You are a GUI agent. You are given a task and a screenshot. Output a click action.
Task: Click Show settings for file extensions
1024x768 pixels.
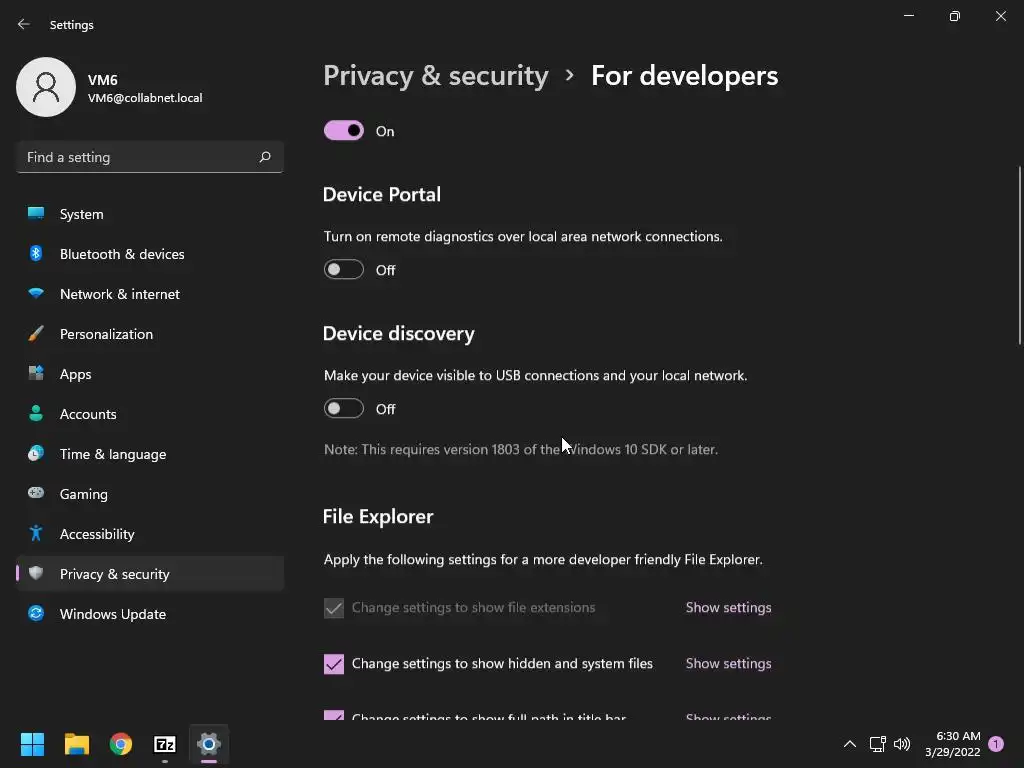click(x=728, y=608)
